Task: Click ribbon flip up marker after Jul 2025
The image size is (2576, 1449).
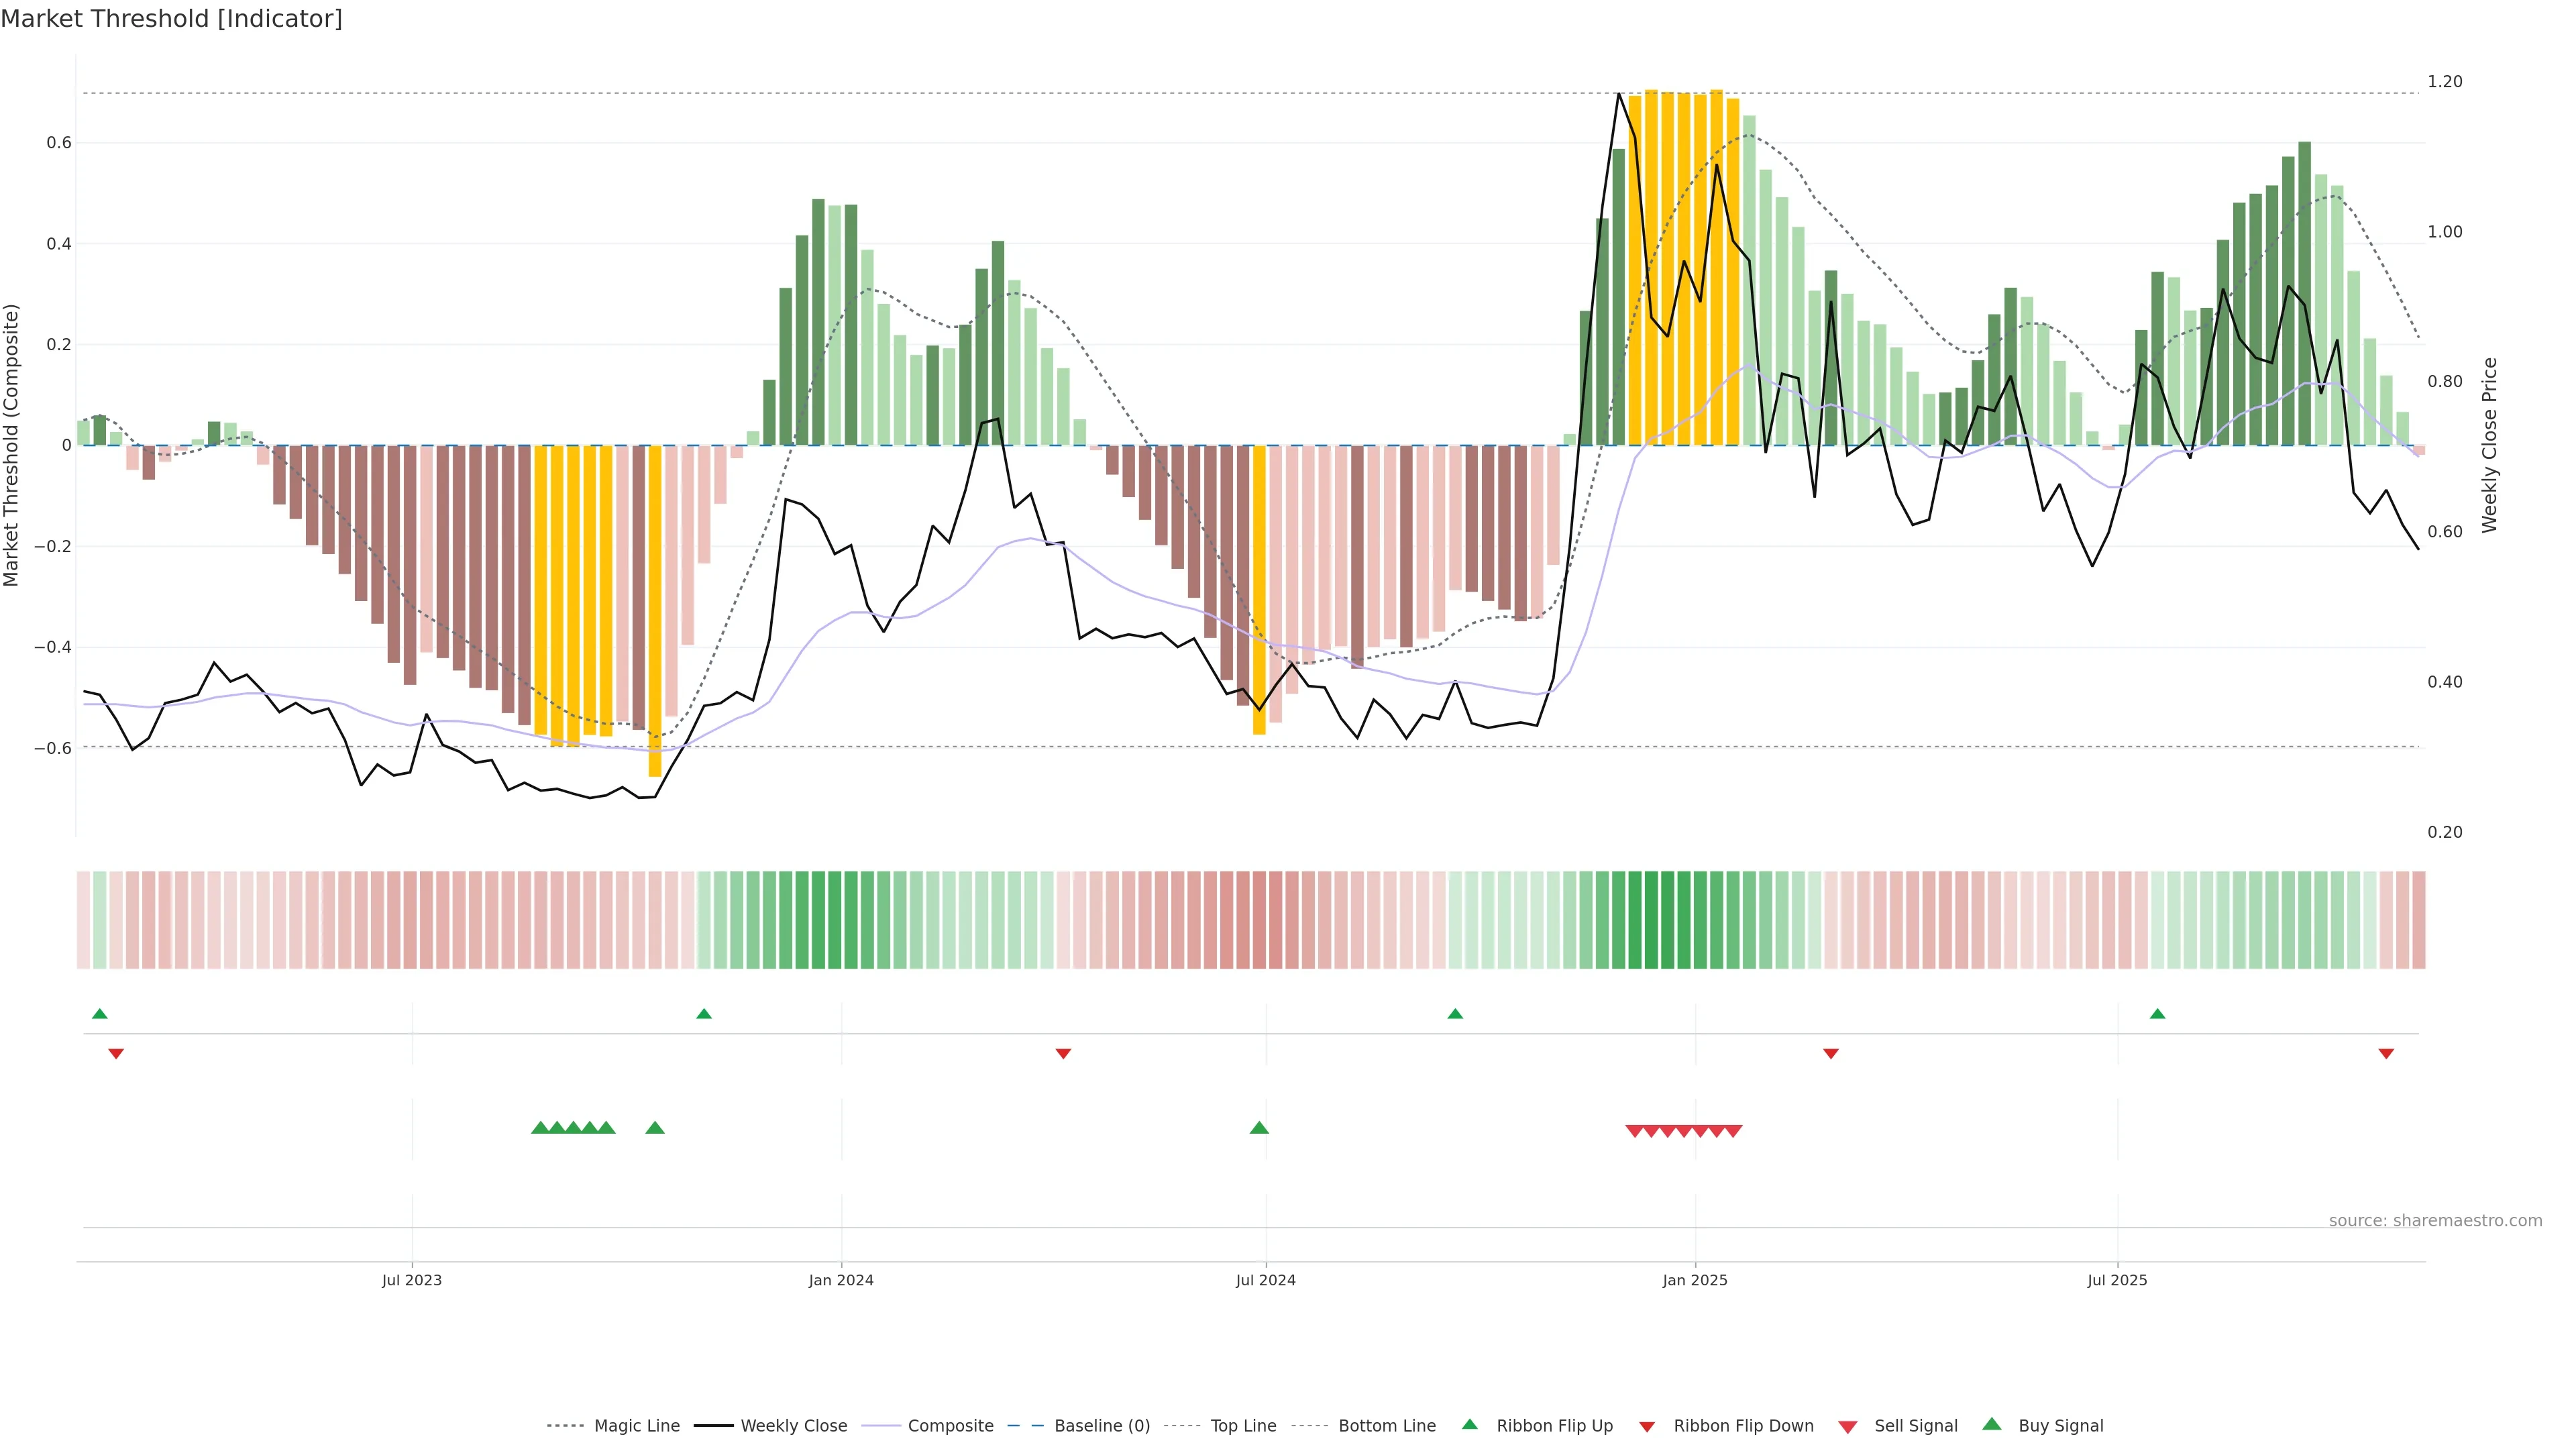Action: click(x=2157, y=1014)
